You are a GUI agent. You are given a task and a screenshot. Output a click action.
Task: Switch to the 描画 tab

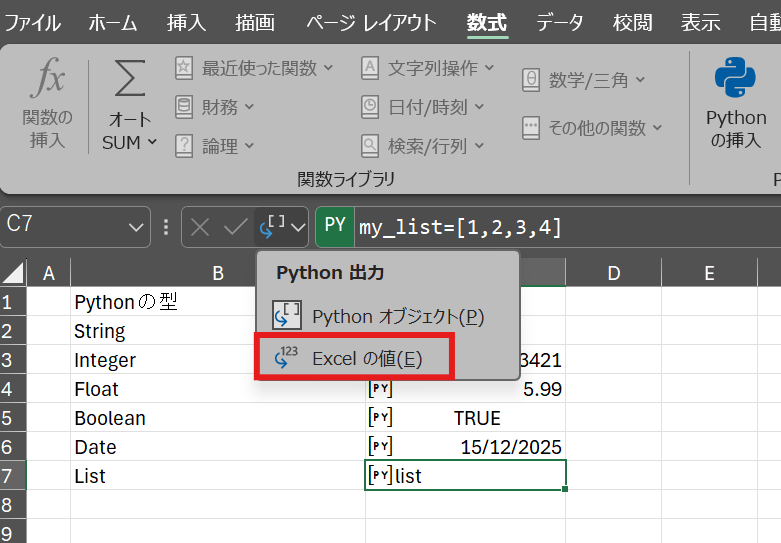tap(255, 23)
